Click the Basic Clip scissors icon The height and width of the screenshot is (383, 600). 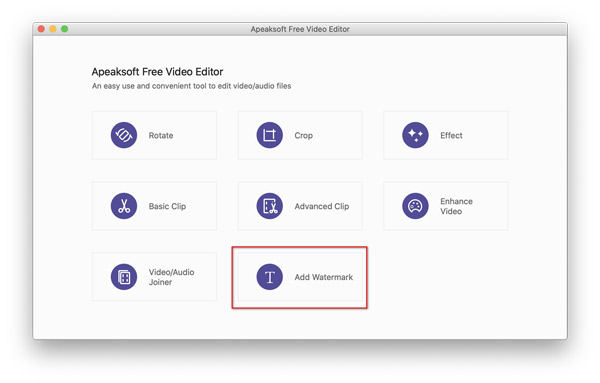[124, 206]
